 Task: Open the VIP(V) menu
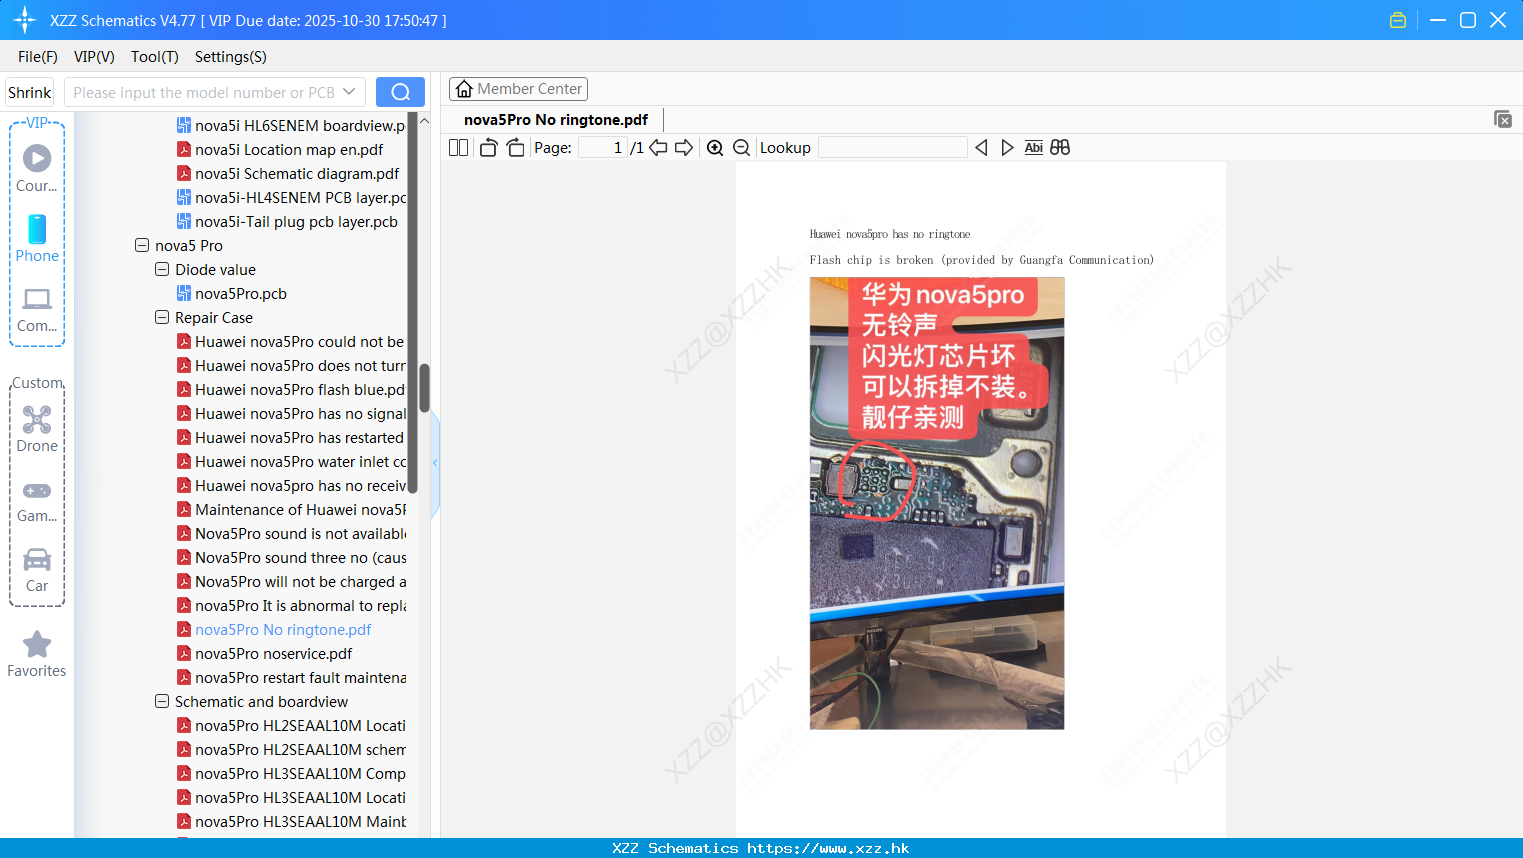pyautogui.click(x=94, y=57)
